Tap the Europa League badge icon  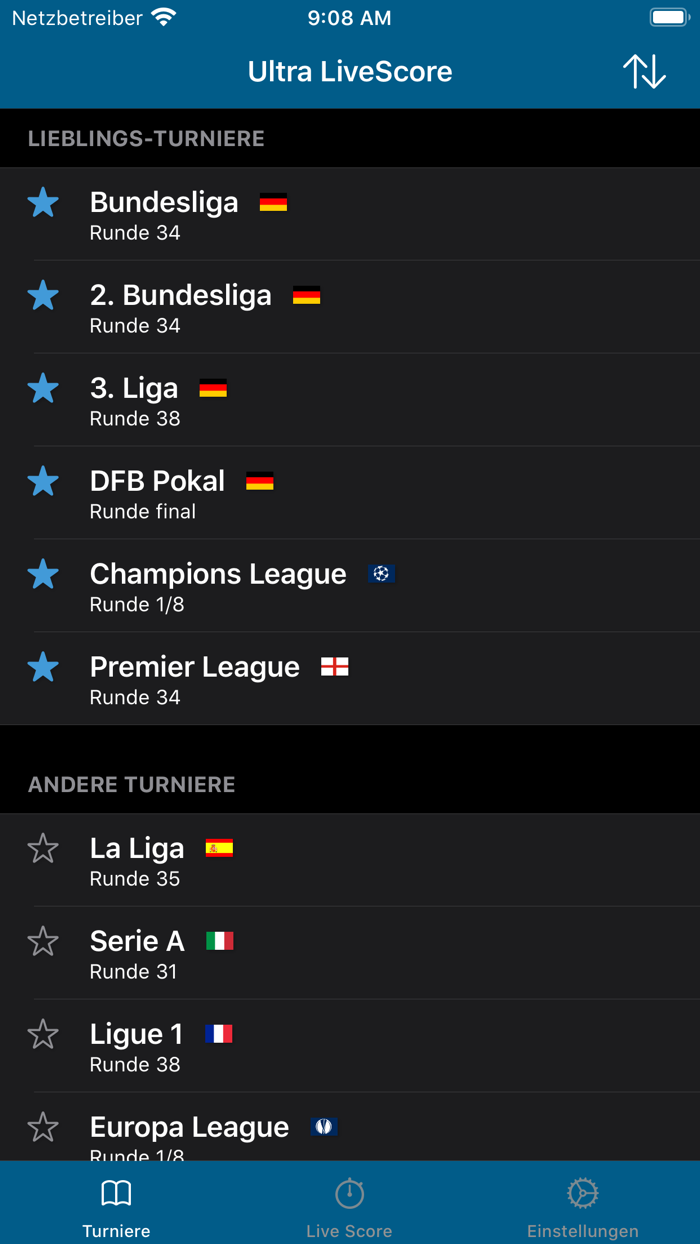point(324,1125)
